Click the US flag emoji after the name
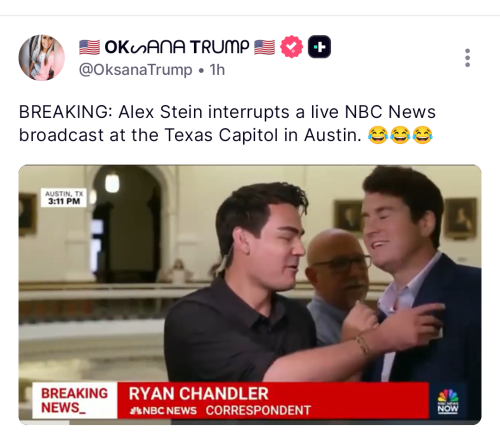Image resolution: width=500 pixels, height=438 pixels. point(265,47)
